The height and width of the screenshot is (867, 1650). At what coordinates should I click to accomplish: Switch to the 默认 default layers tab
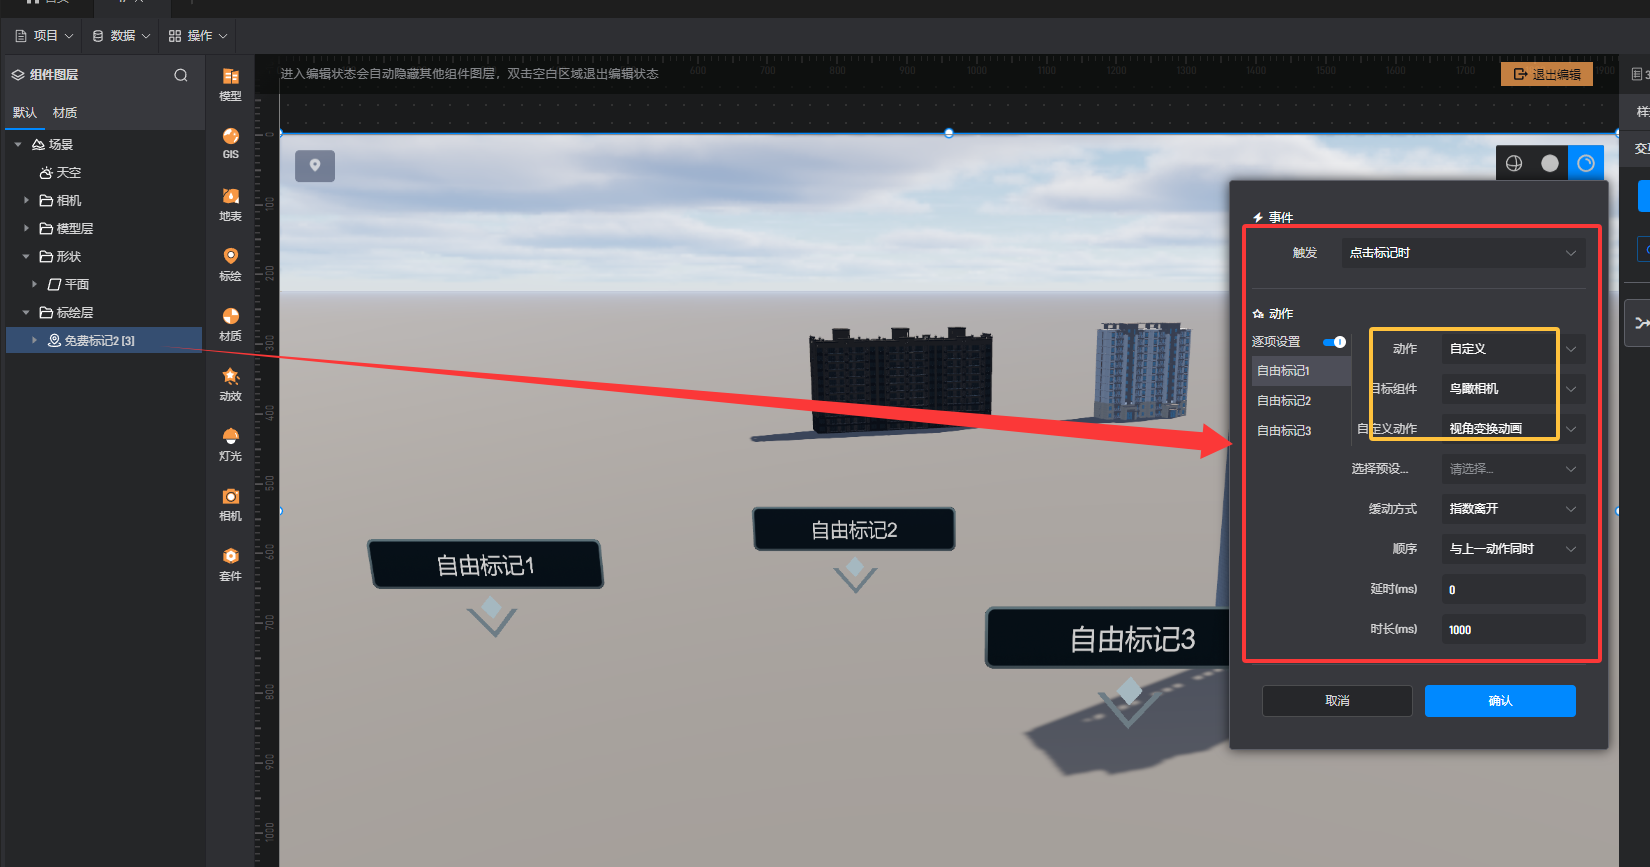pos(25,113)
